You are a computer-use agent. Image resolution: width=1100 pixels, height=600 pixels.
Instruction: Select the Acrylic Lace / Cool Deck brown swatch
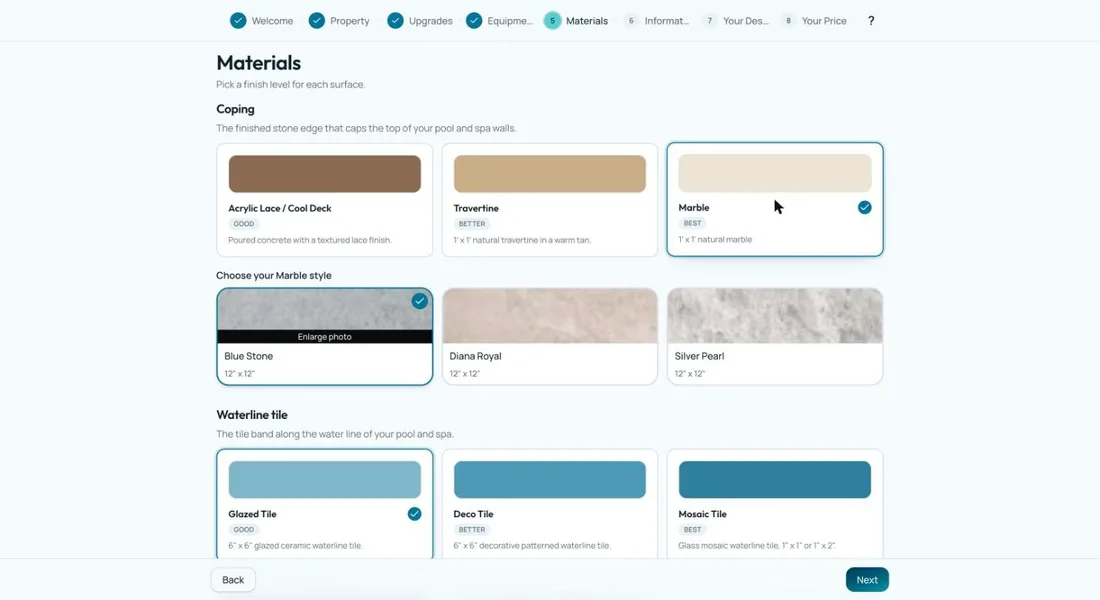[325, 174]
